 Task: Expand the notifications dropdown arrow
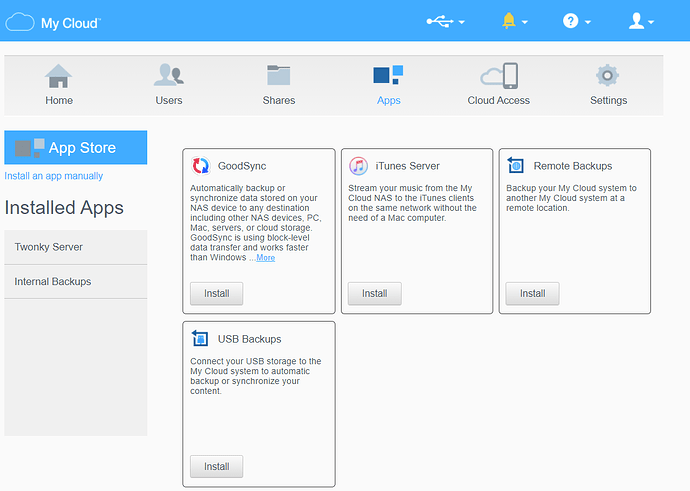tap(525, 22)
